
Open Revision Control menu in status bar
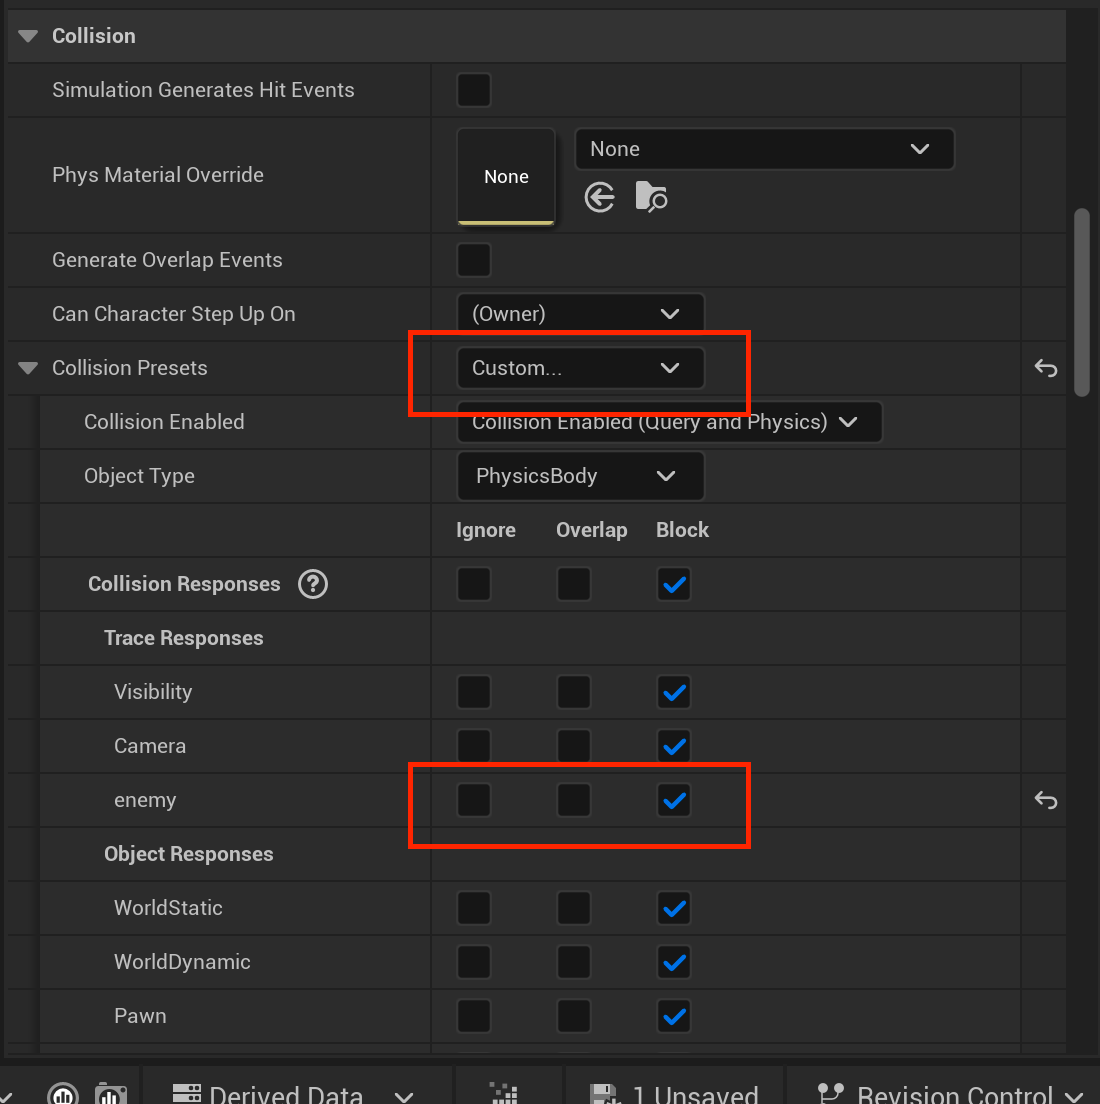coord(951,1094)
